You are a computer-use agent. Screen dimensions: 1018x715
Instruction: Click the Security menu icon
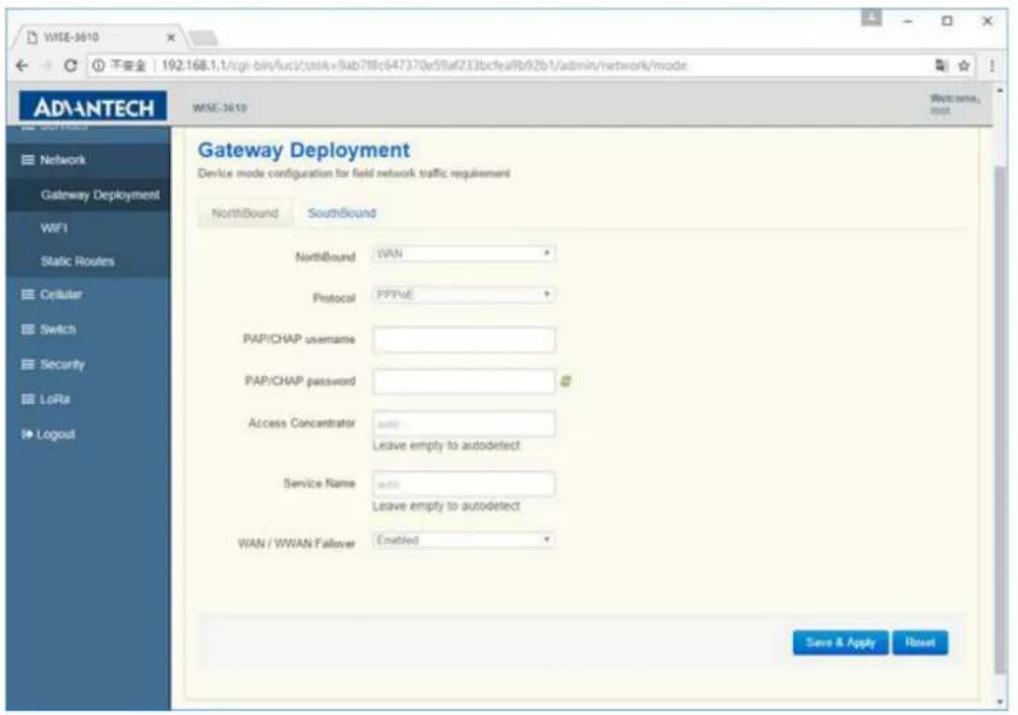coord(27,364)
